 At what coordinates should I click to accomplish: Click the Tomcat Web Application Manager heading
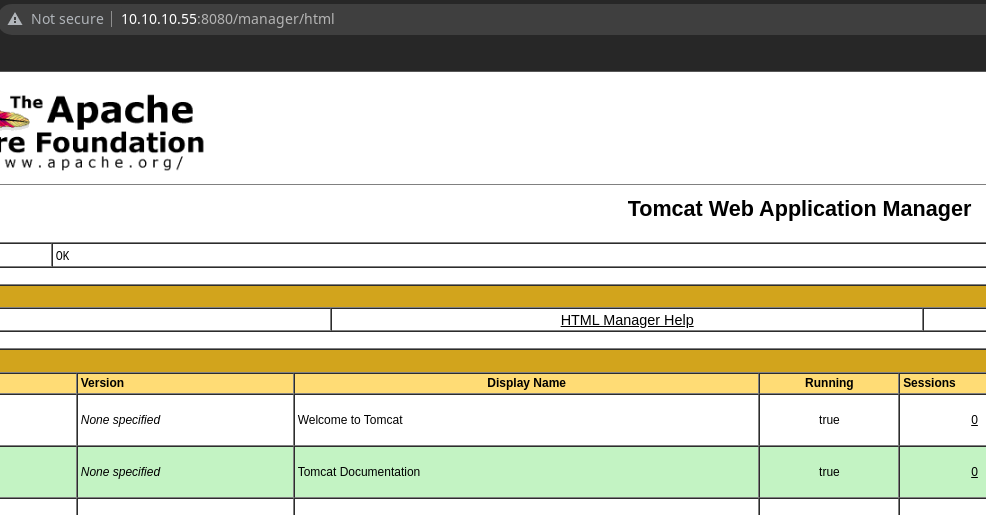click(799, 209)
